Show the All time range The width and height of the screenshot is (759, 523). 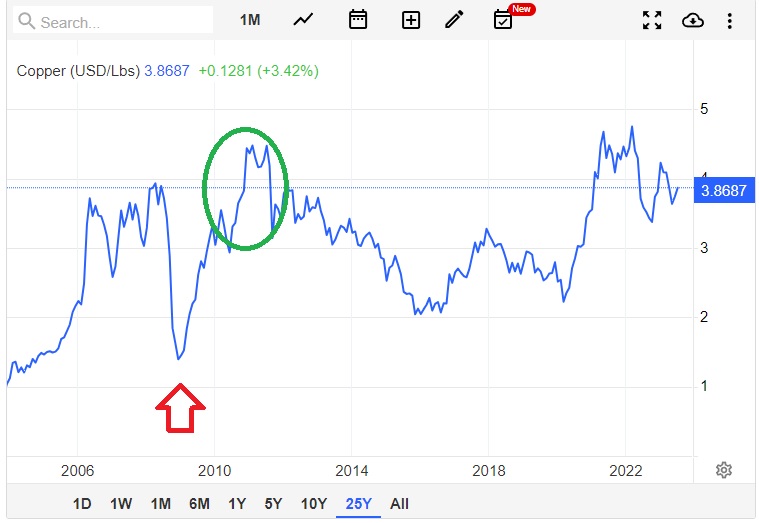pos(399,504)
